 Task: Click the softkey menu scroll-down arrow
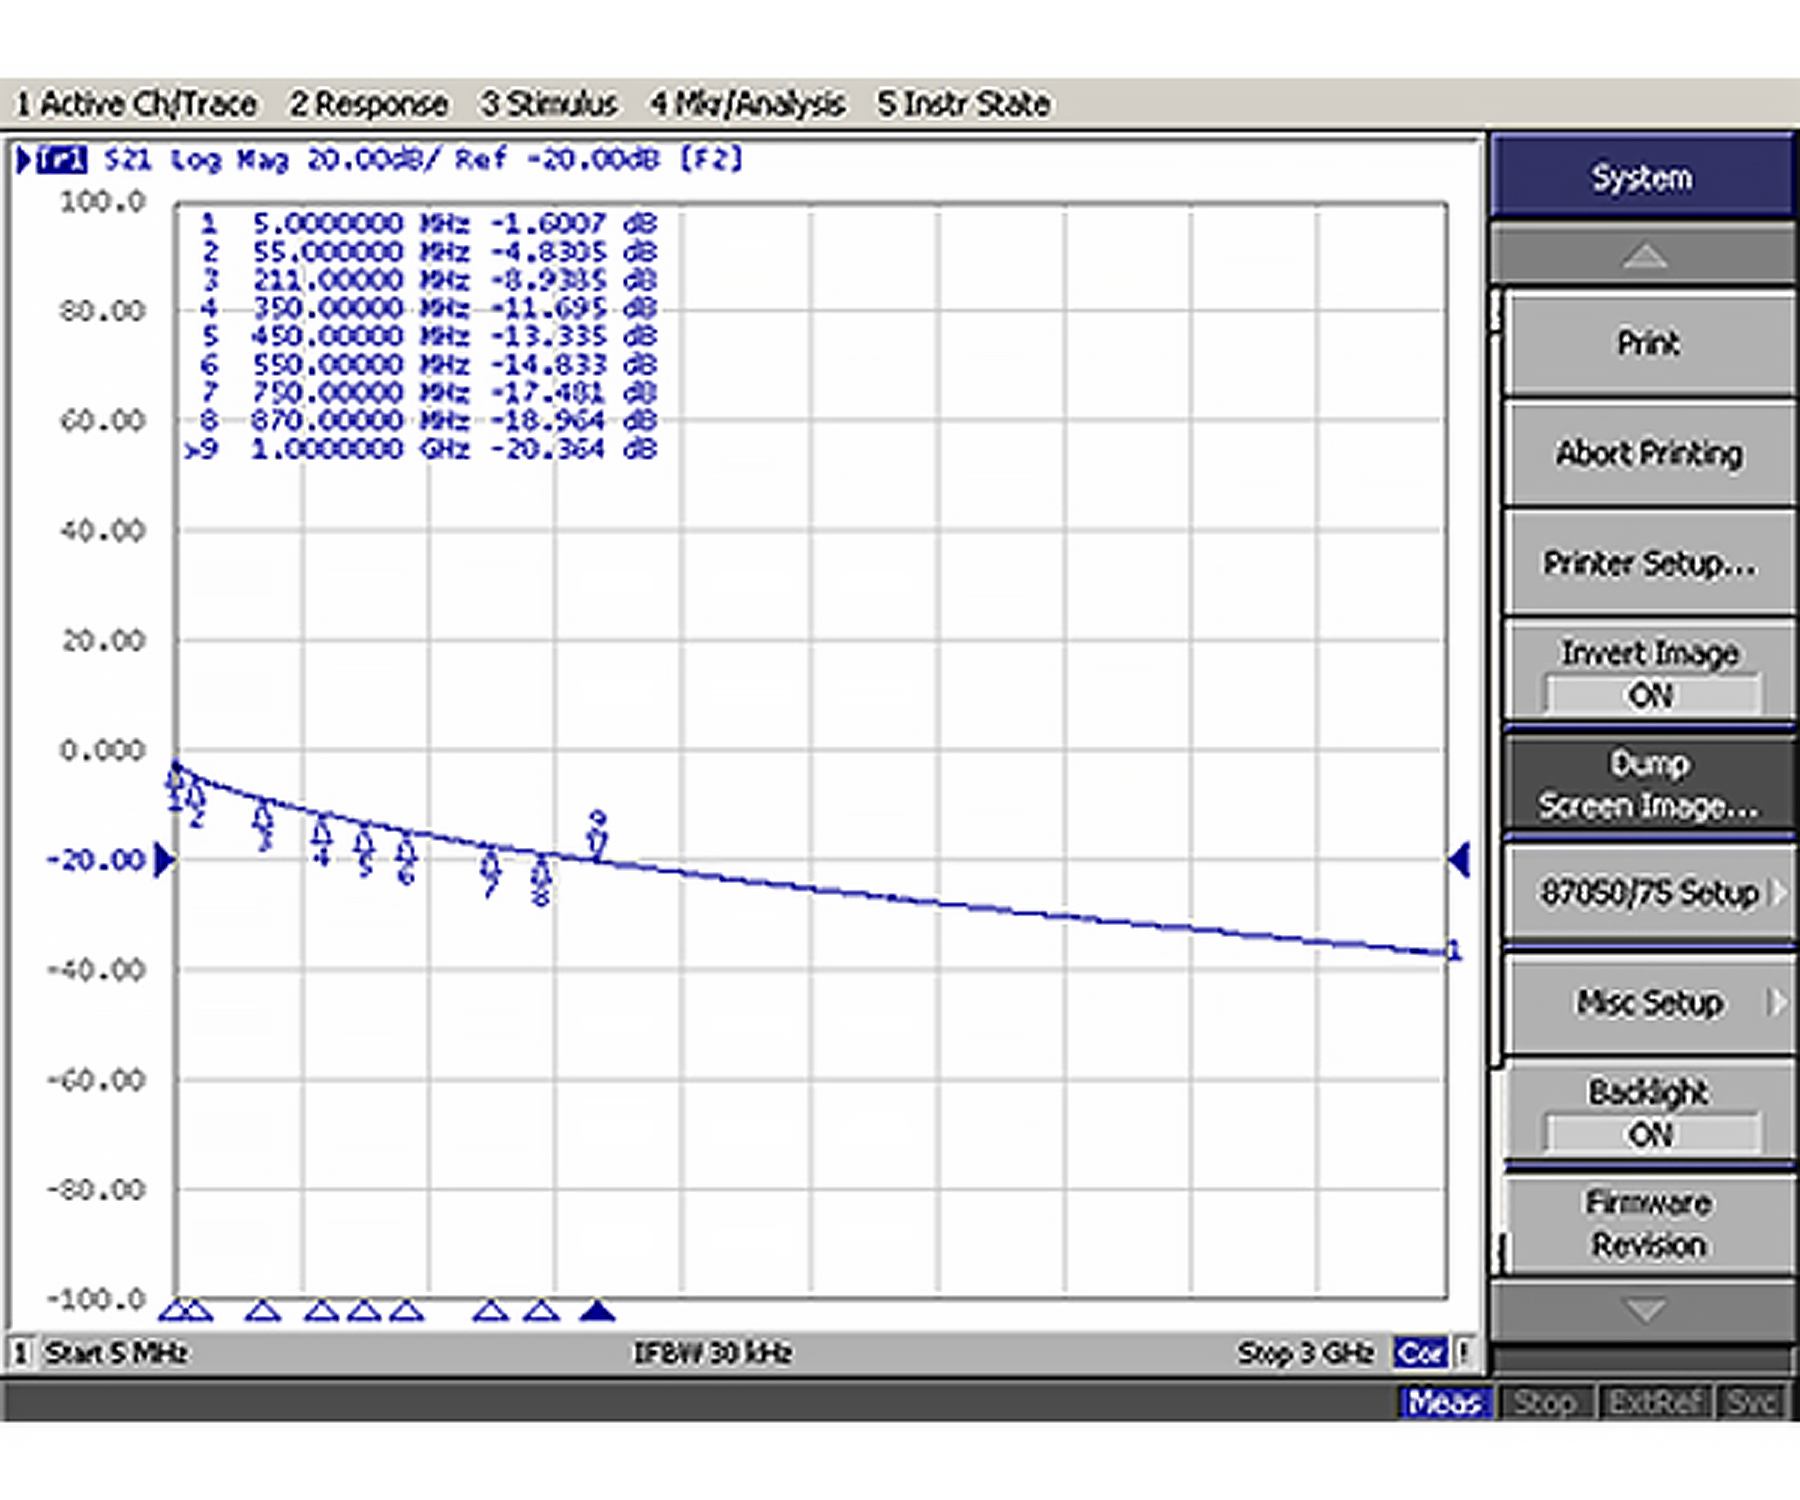(x=1643, y=1309)
